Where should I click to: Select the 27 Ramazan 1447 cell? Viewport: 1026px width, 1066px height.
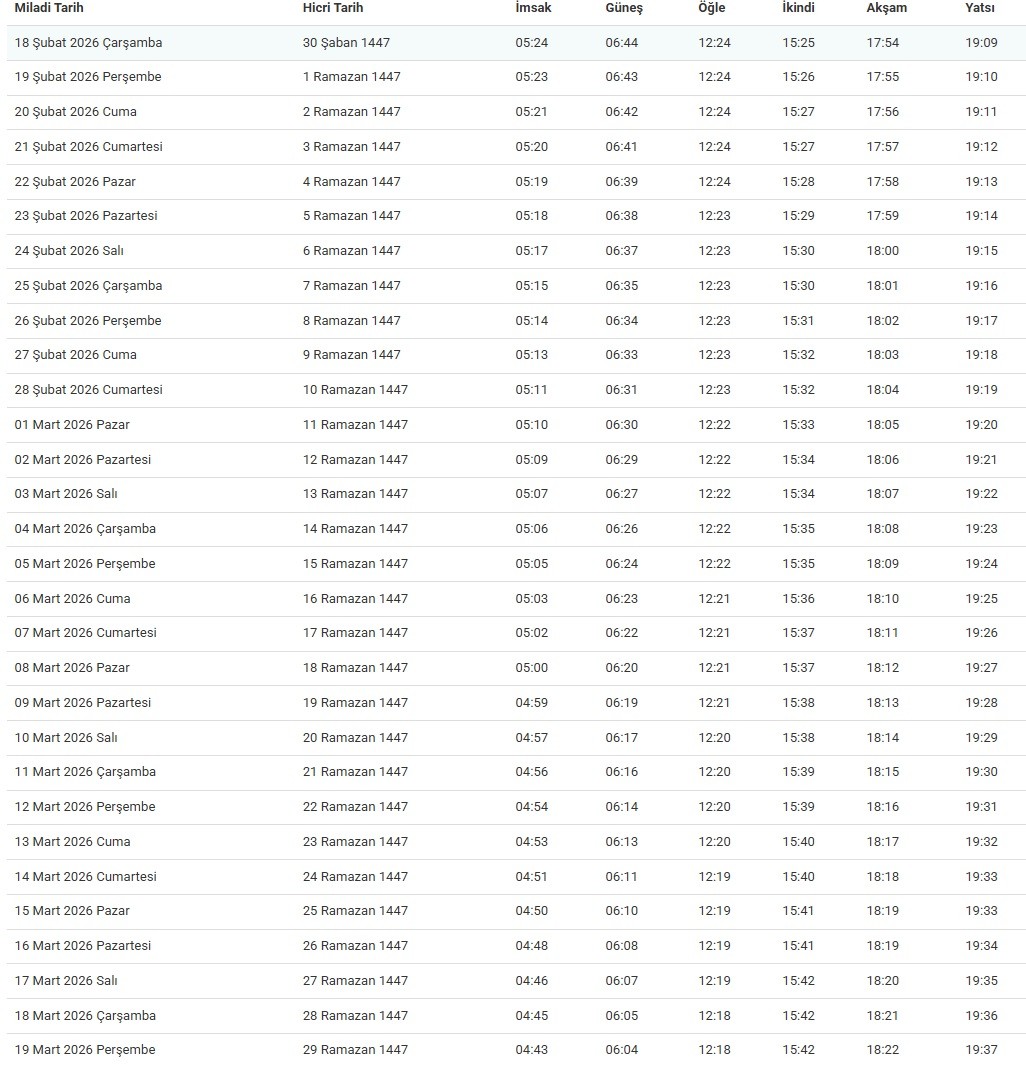[355, 981]
